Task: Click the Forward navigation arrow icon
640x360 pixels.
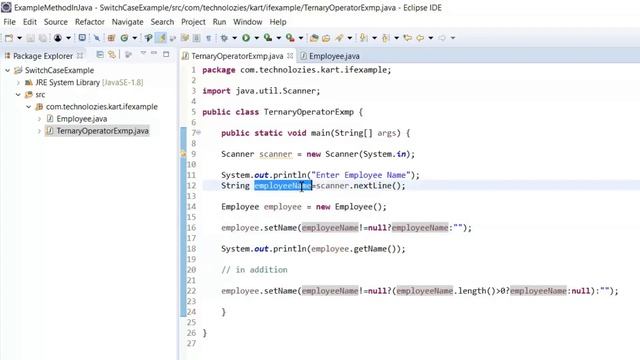Action: [x=442, y=38]
